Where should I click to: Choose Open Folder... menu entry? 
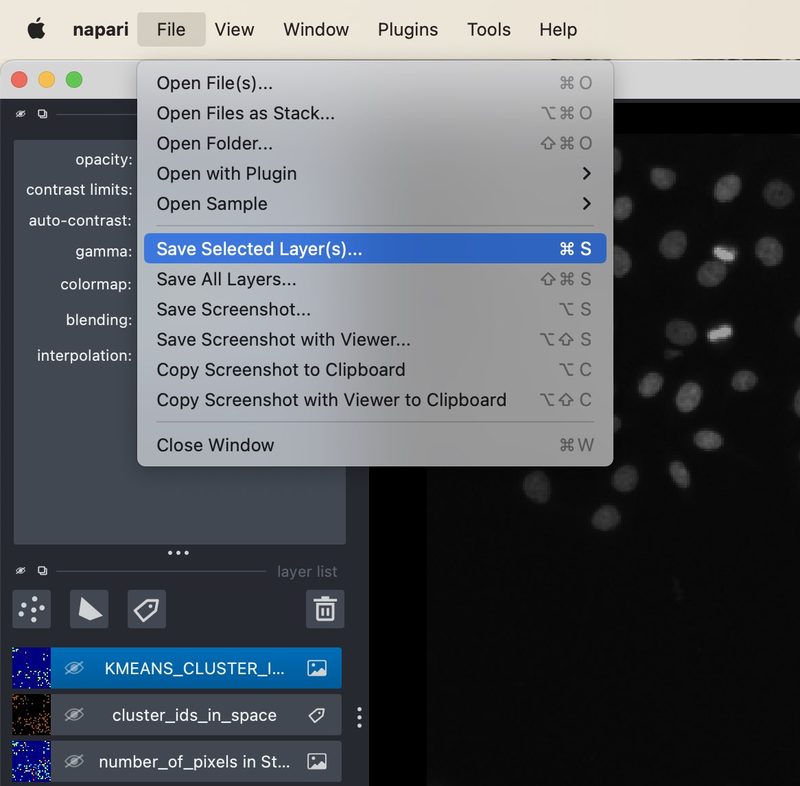pyautogui.click(x=375, y=143)
